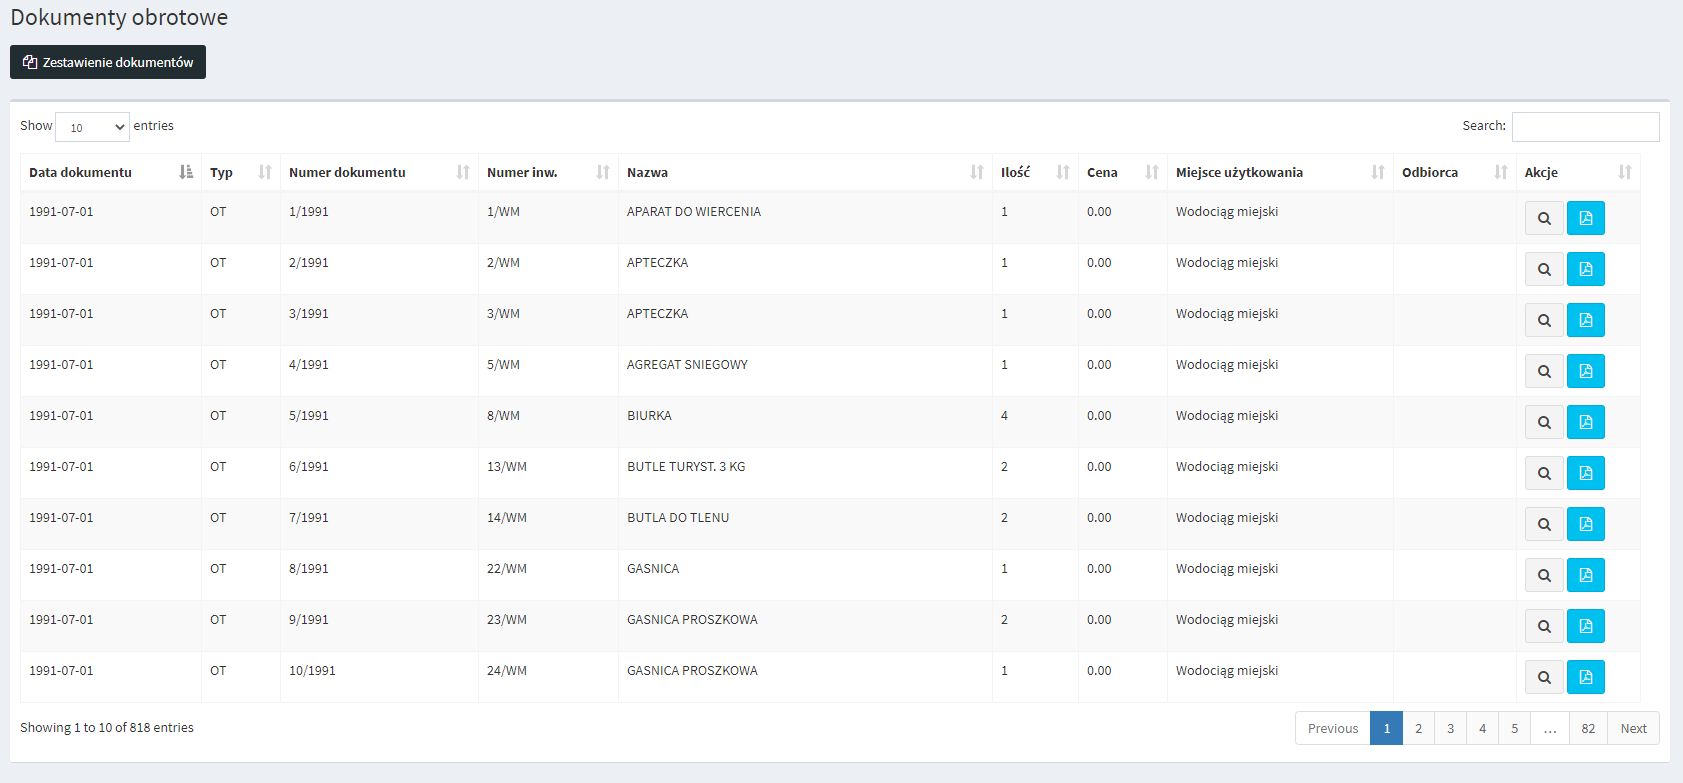Click search icon in AGREGAT SNIEGOWY row
Image resolution: width=1683 pixels, height=783 pixels.
1544,371
